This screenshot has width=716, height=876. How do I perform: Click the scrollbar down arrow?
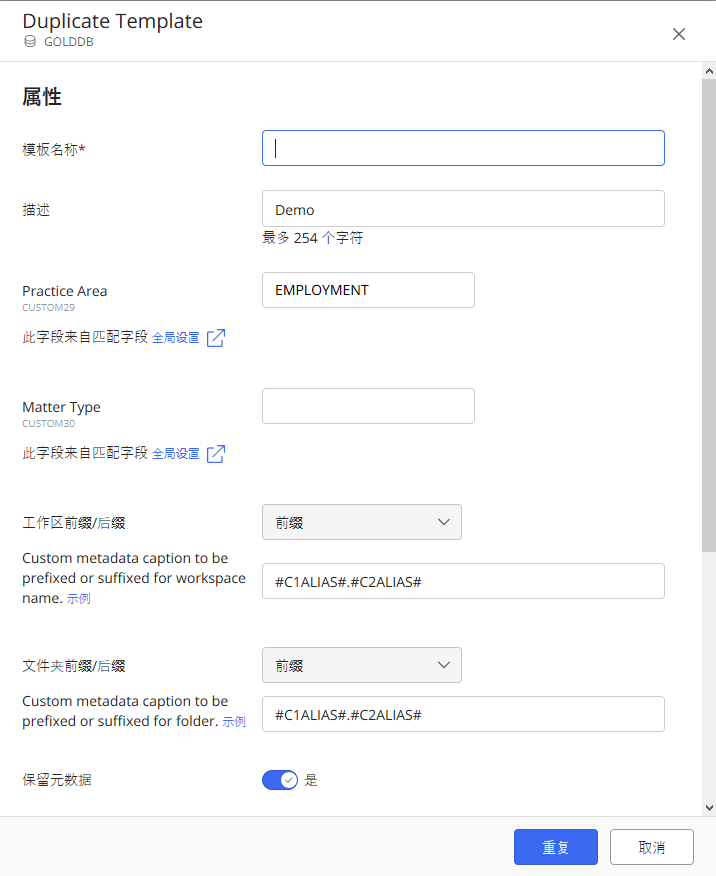coord(709,807)
